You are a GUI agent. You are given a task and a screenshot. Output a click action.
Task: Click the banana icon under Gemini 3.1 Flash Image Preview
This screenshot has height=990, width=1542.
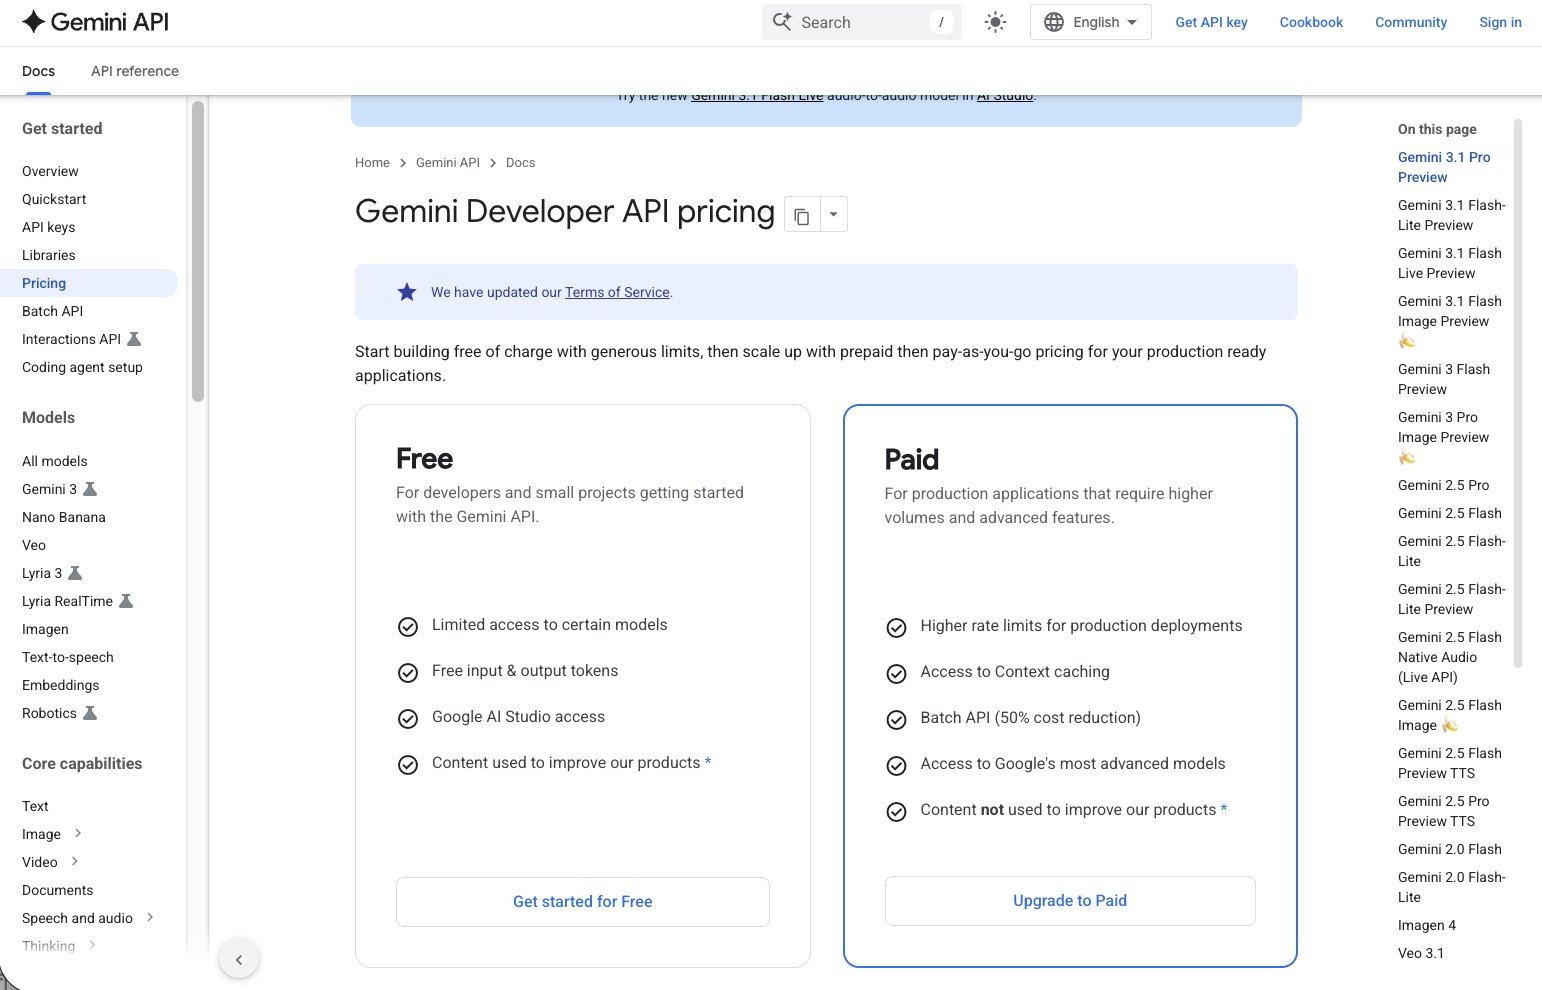tap(1407, 342)
